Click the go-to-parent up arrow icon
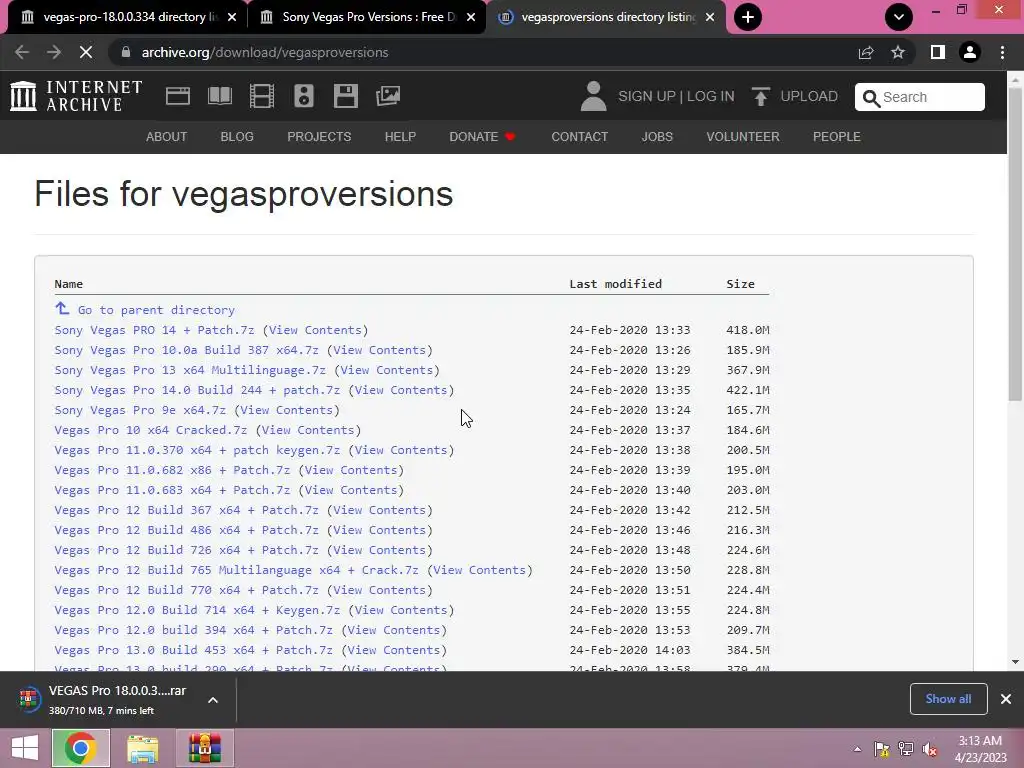This screenshot has height=768, width=1024. 62,308
